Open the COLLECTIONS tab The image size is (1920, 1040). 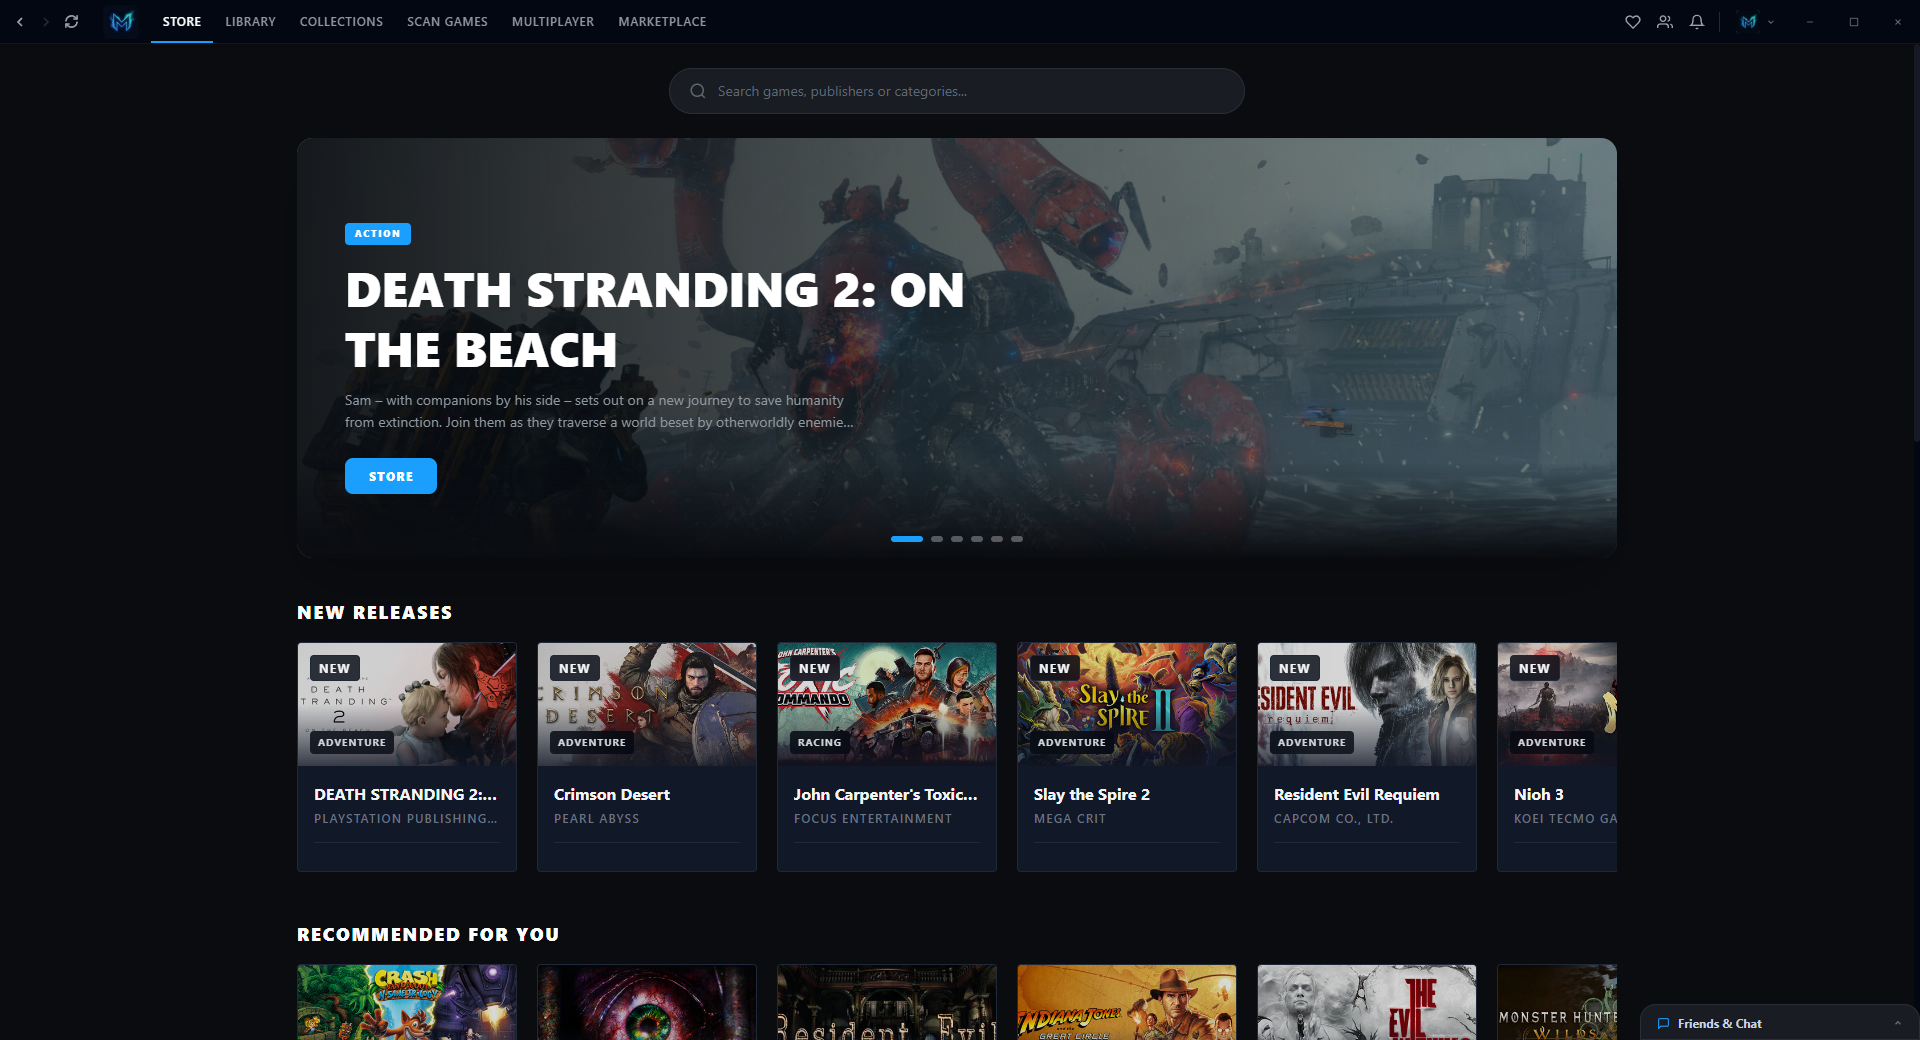click(x=341, y=21)
